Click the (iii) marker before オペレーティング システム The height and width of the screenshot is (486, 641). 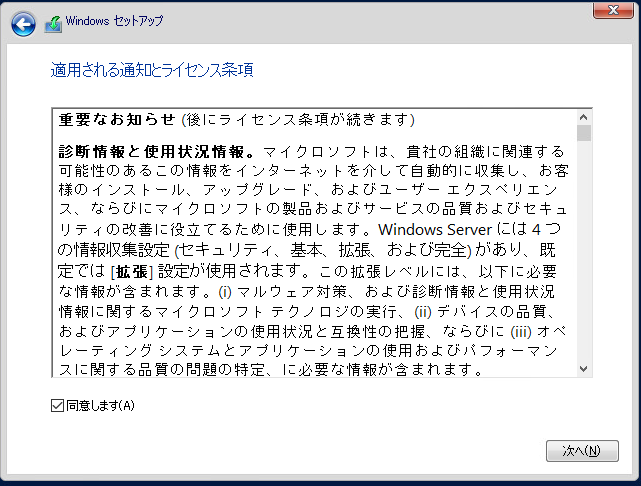point(521,331)
